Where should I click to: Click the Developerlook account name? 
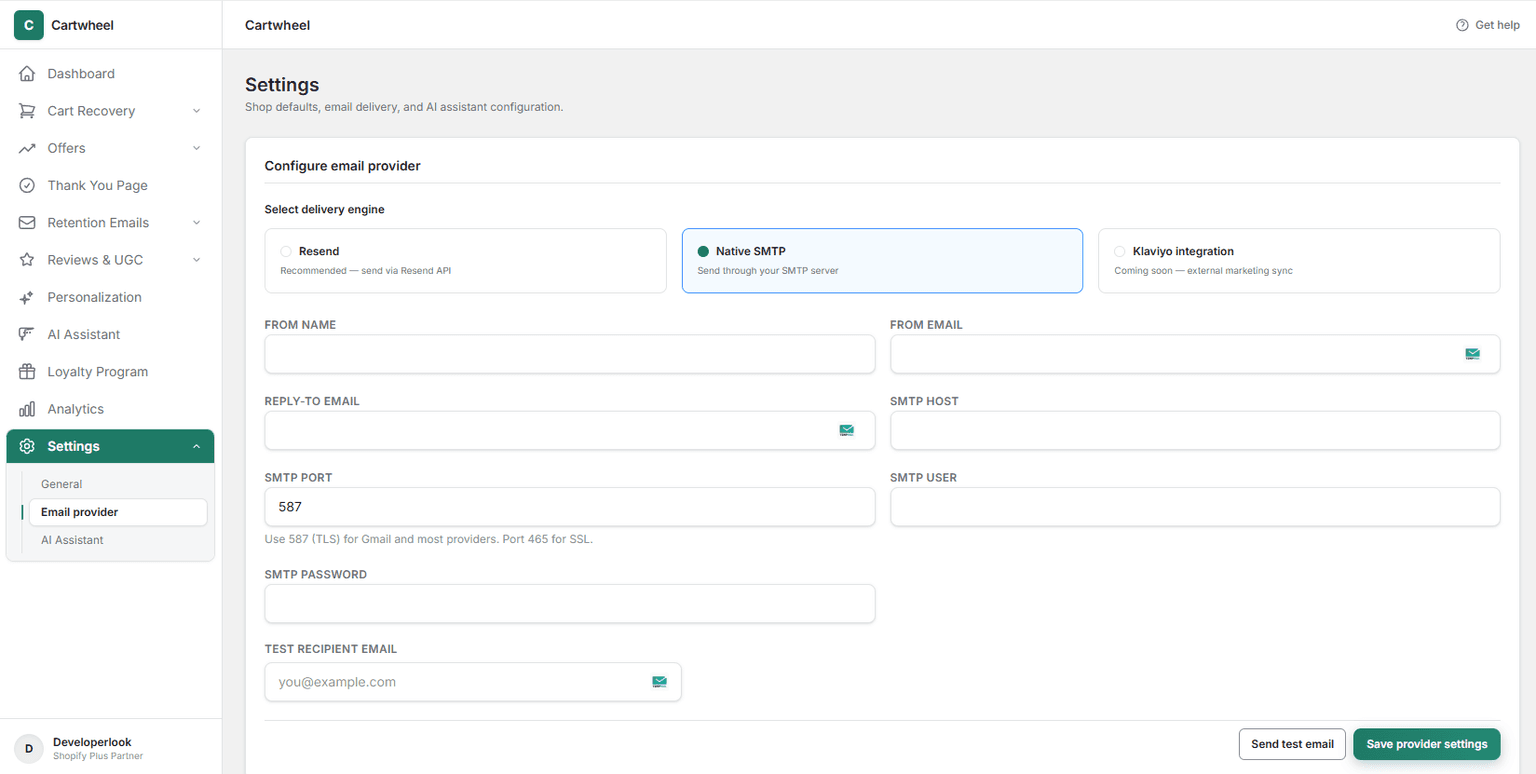[92, 742]
